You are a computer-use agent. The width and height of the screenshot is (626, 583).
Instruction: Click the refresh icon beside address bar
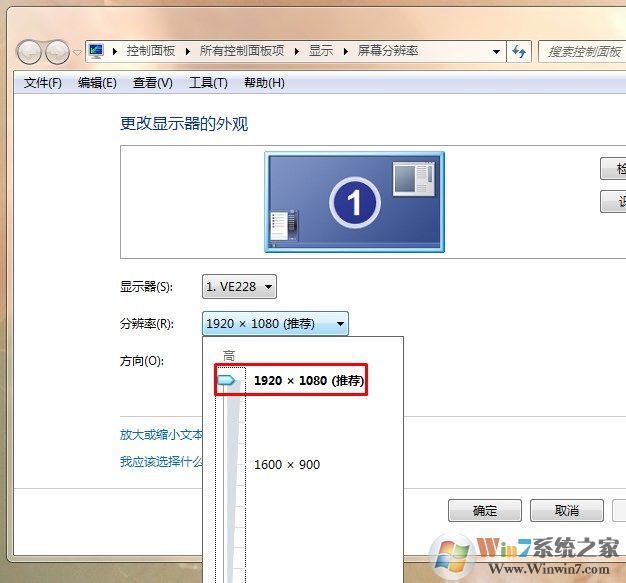(x=519, y=51)
